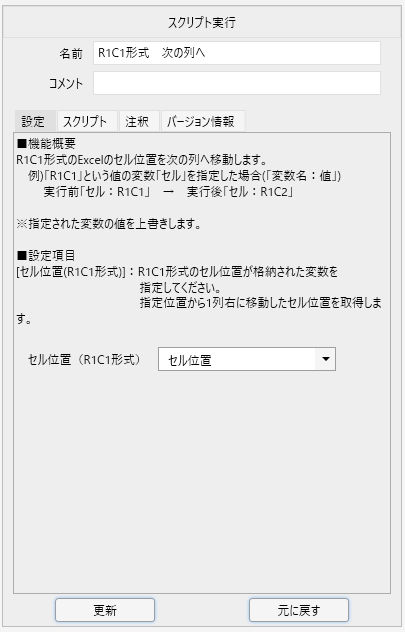Screen dimensions: 405x632
Task: Click the ■機能概要 heading text
Action: [46, 143]
